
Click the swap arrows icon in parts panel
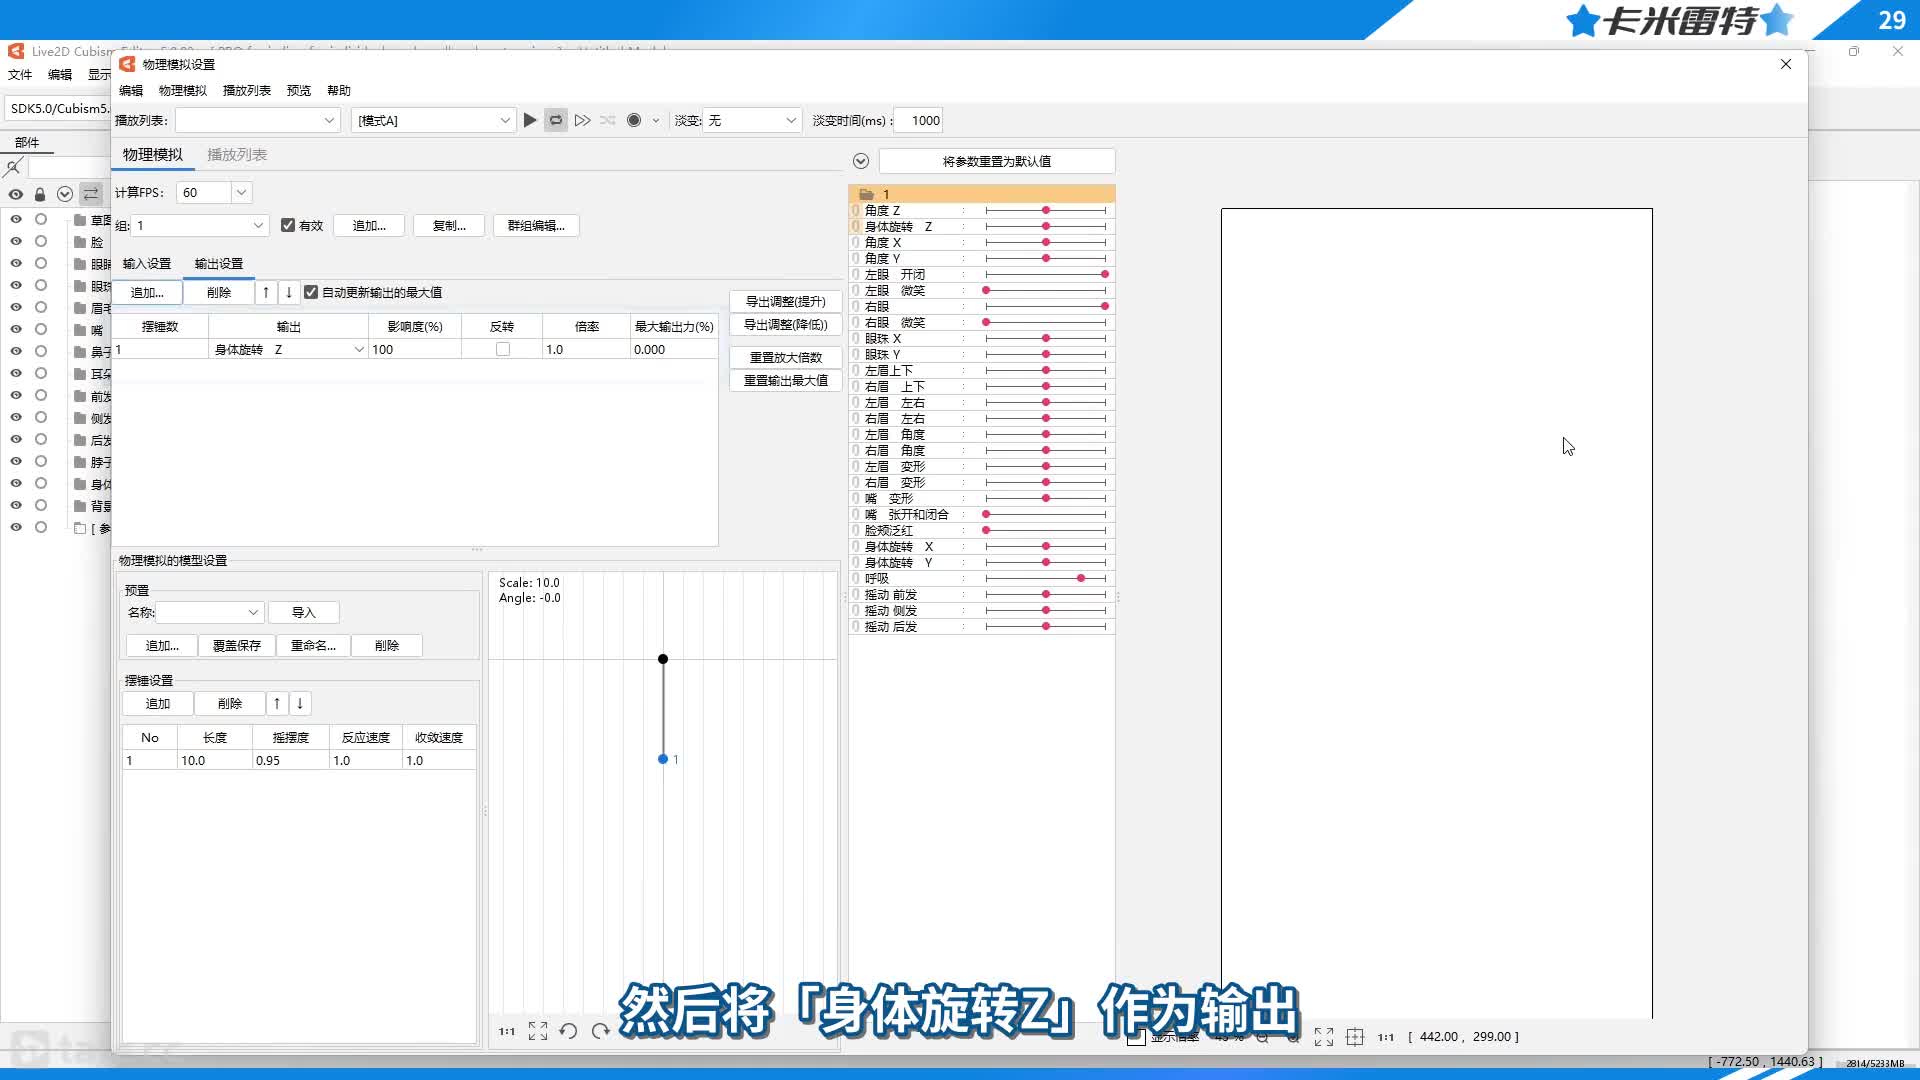click(91, 194)
